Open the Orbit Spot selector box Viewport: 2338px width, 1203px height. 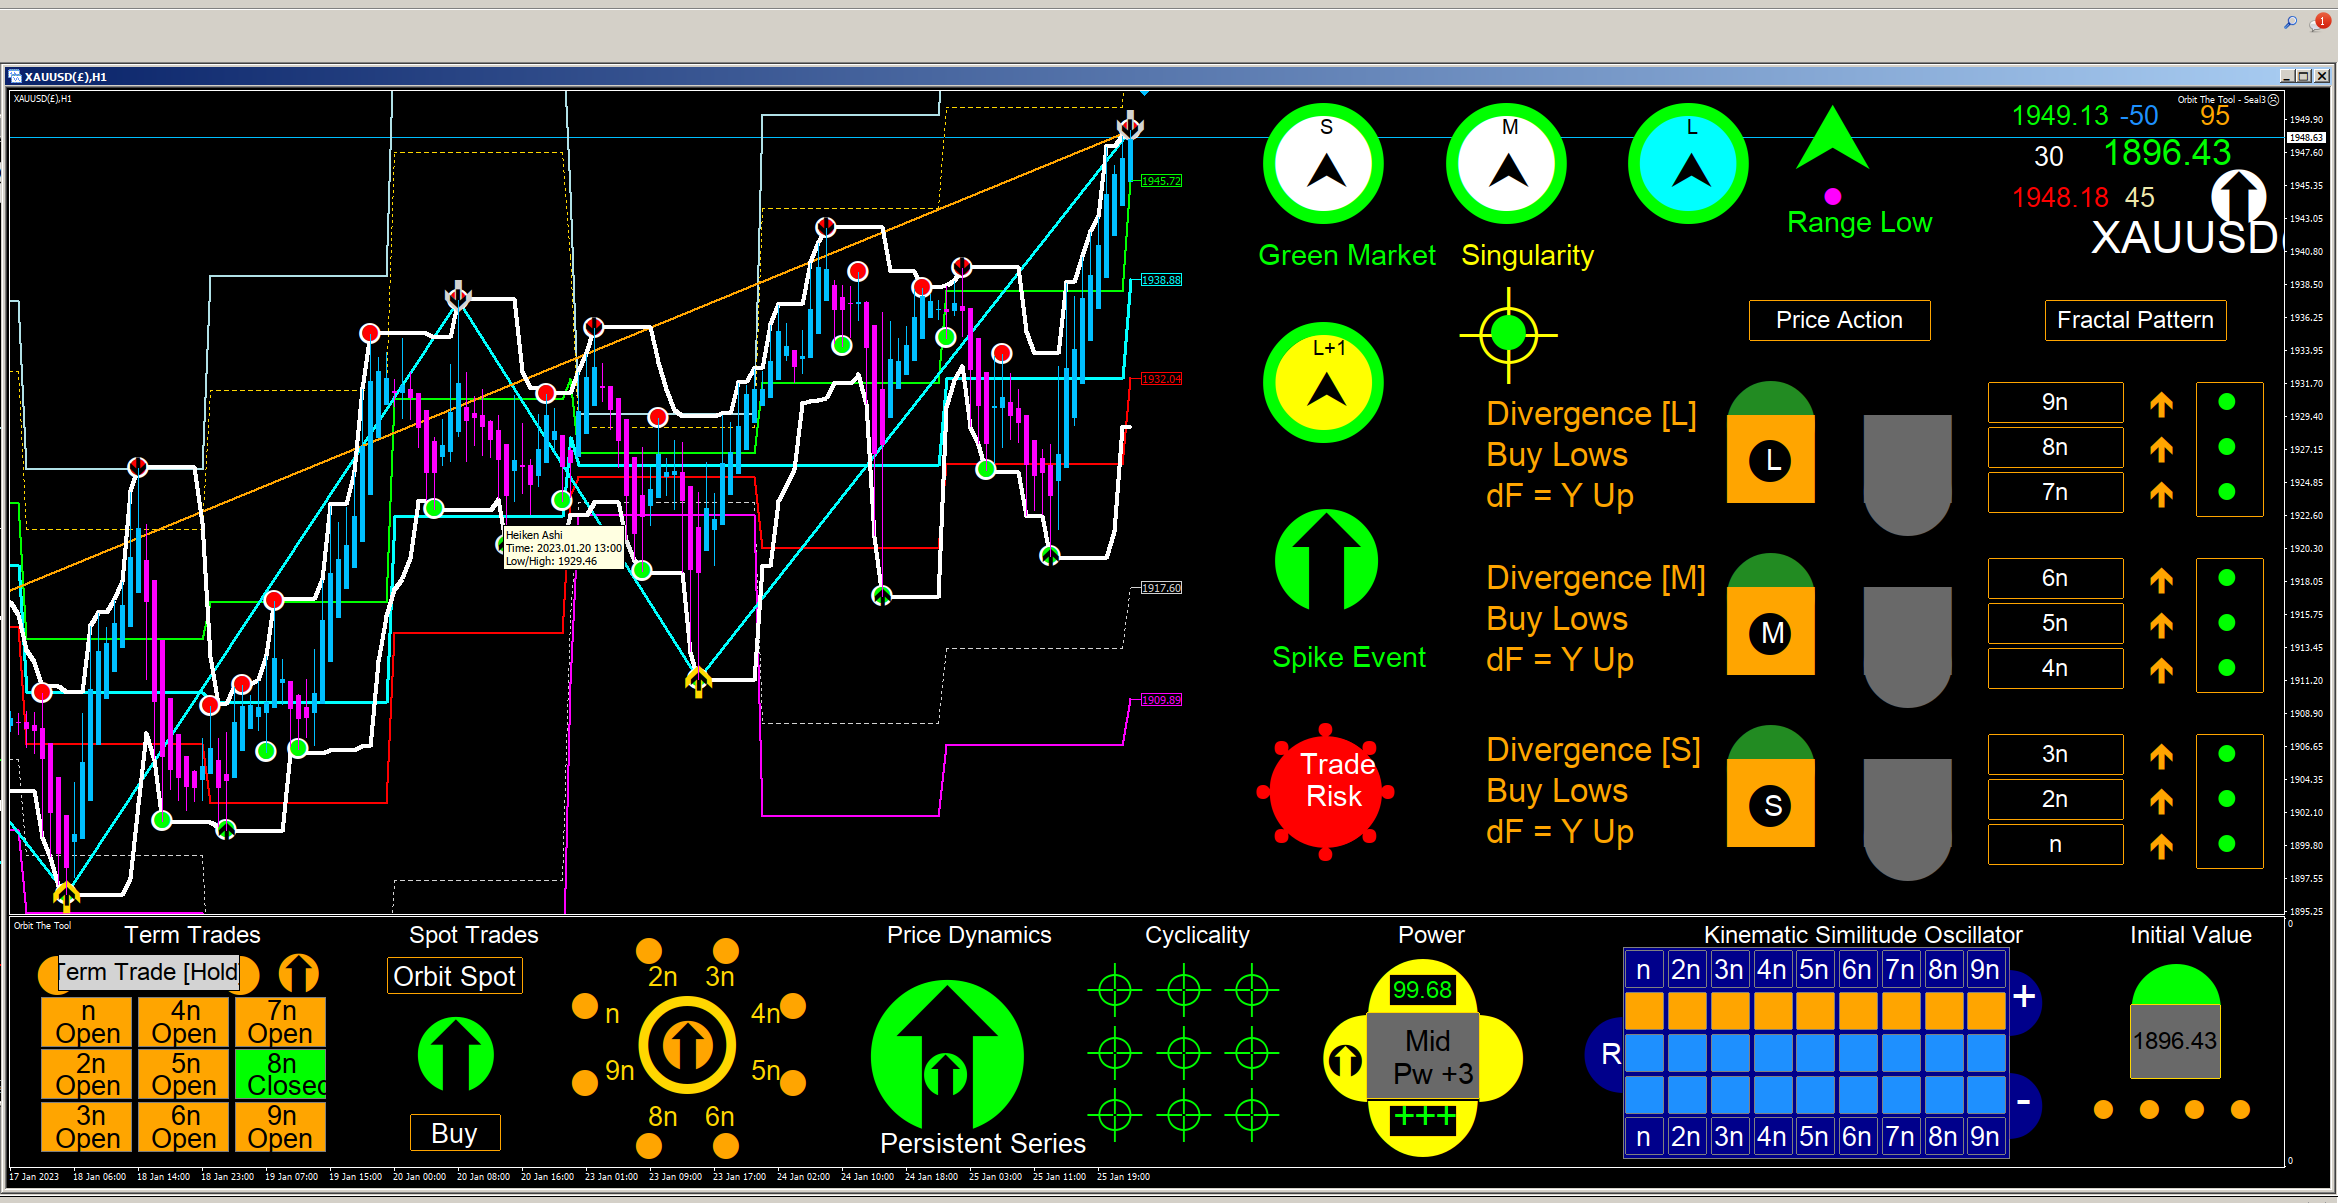(454, 976)
